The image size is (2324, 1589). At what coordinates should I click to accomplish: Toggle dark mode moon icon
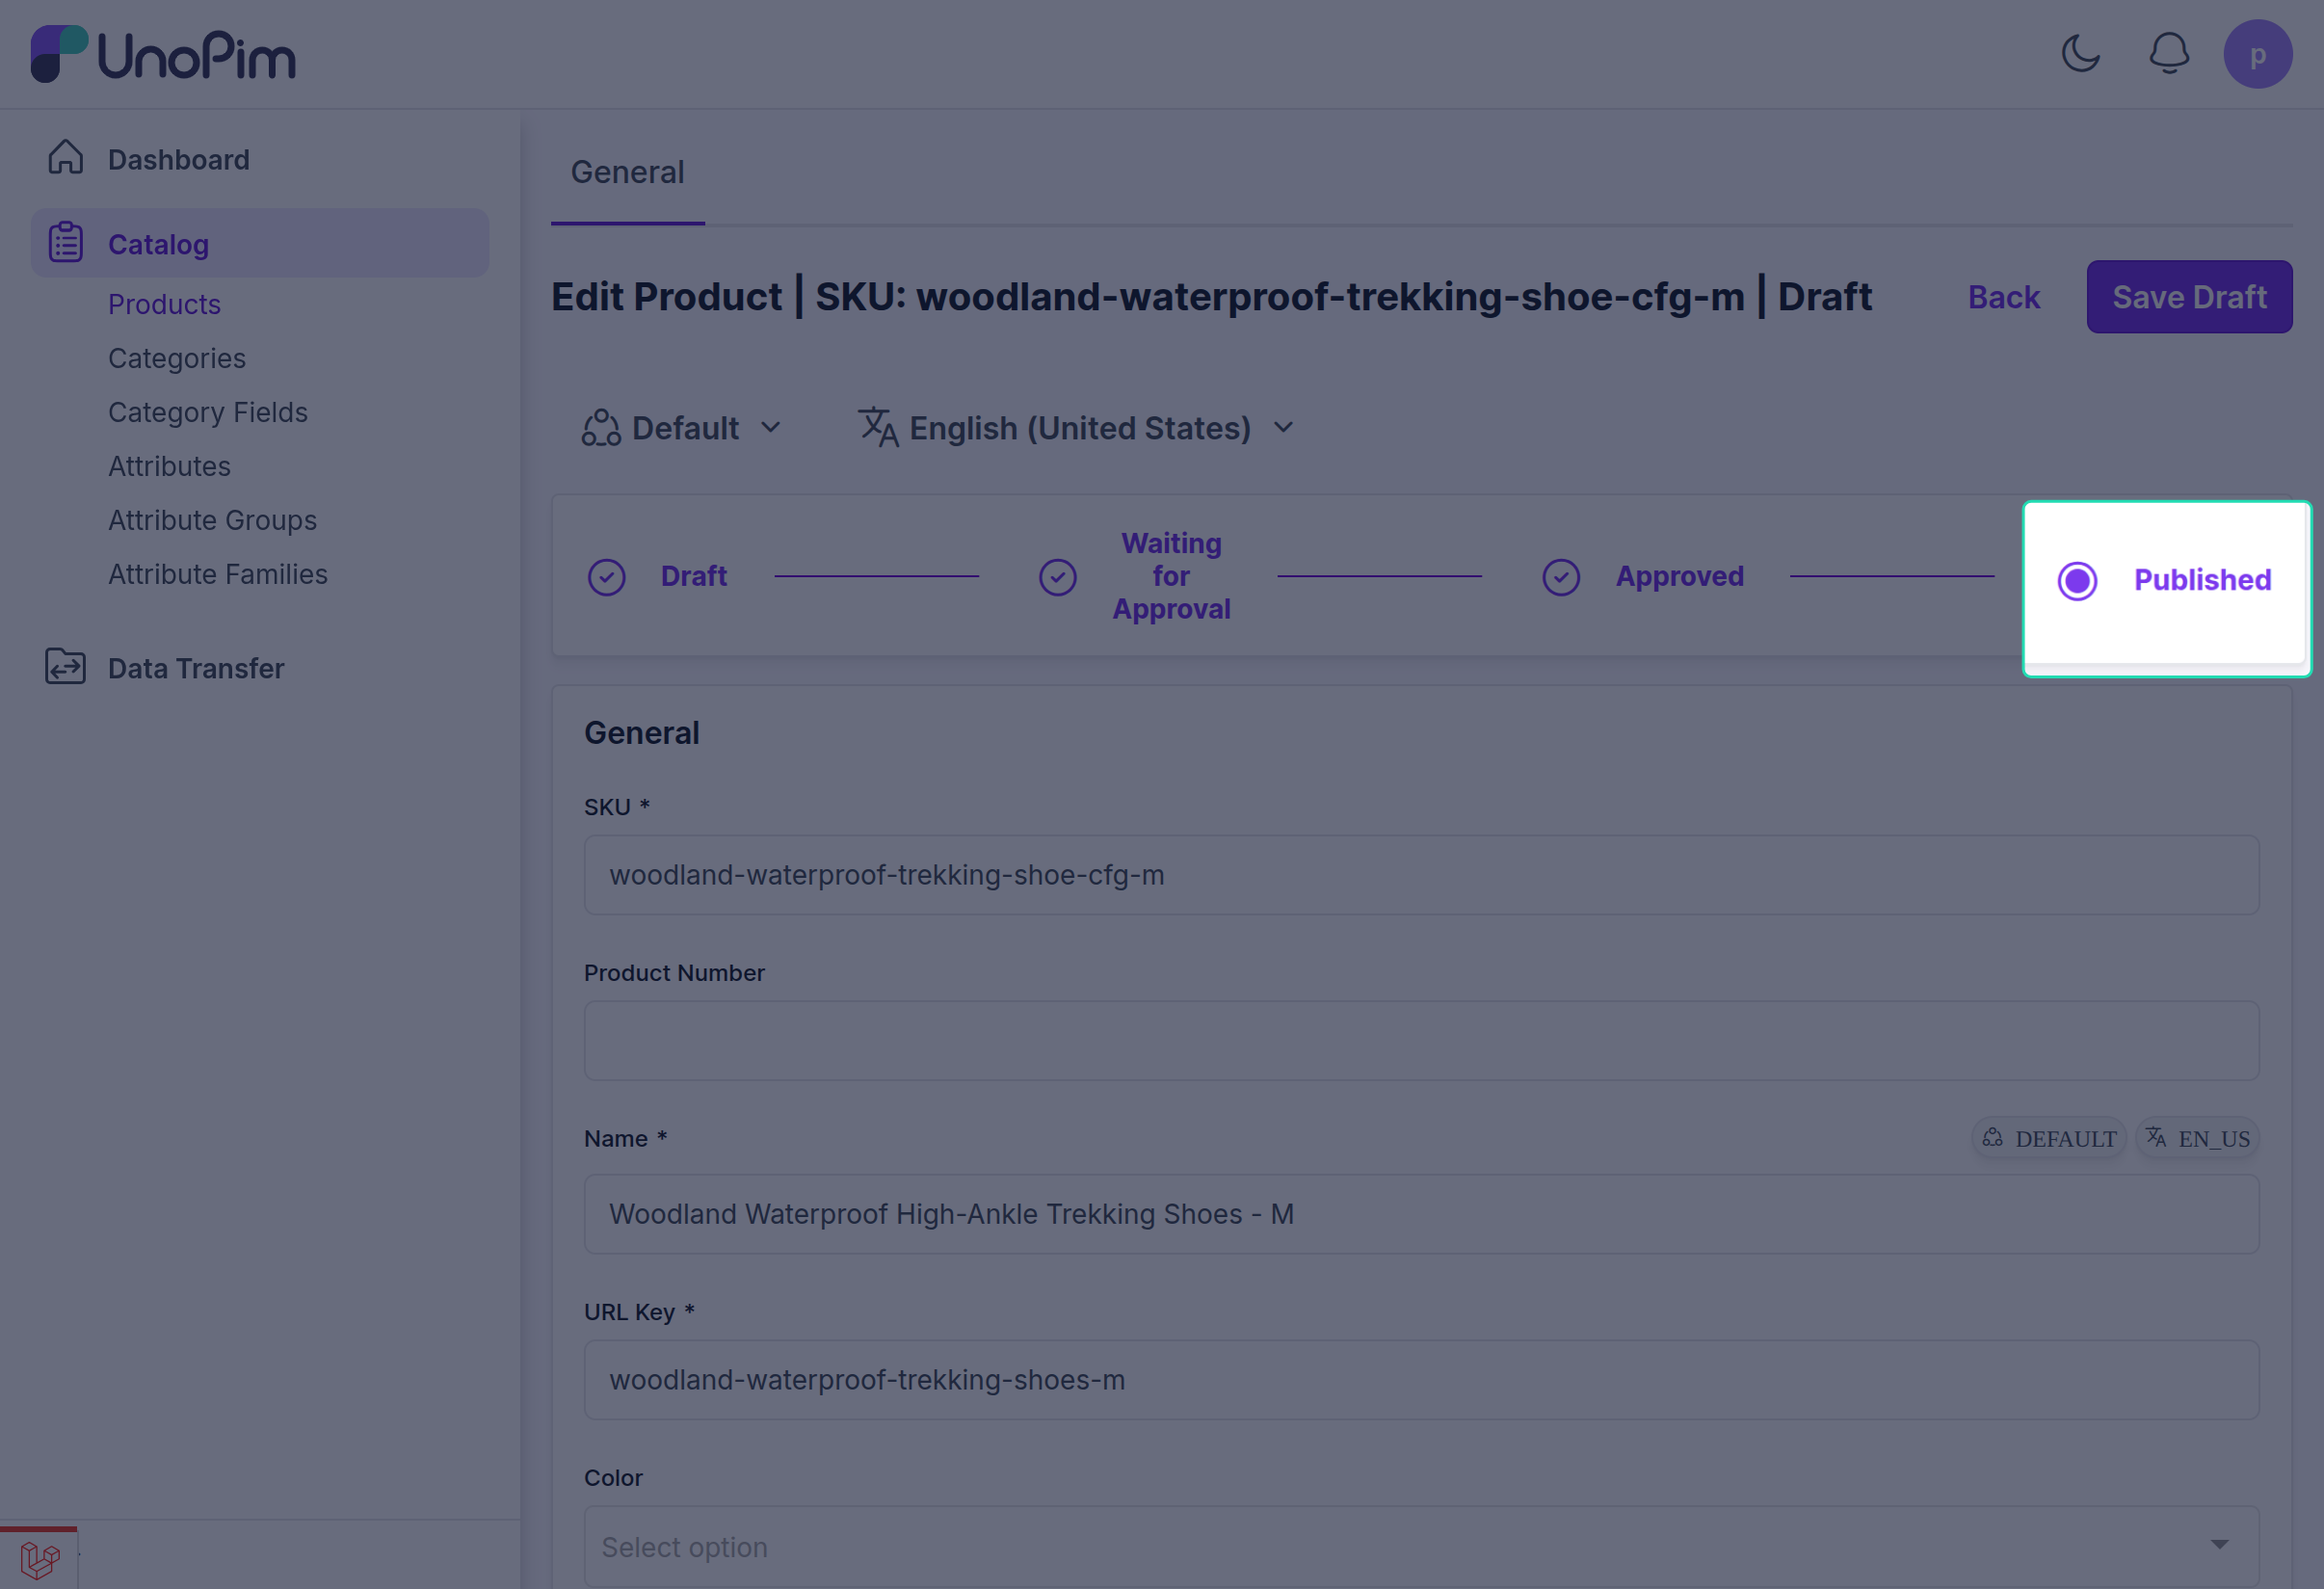tap(2081, 54)
